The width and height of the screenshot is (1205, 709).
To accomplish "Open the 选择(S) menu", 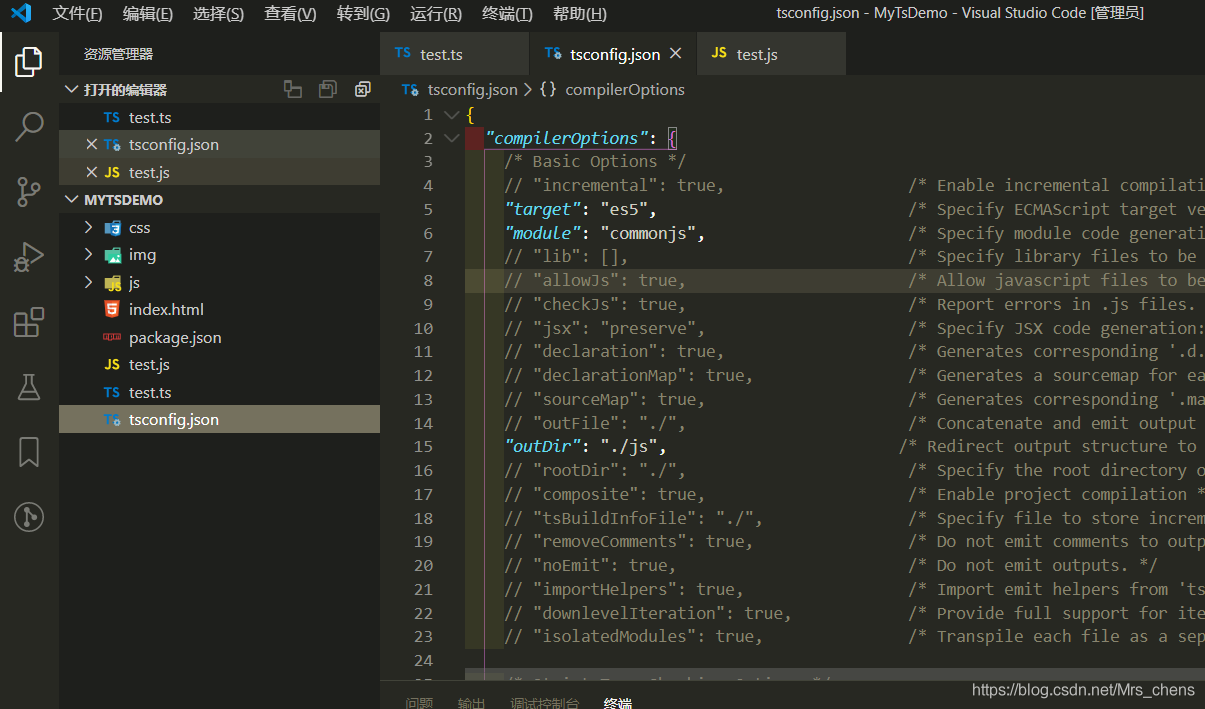I will pos(218,14).
